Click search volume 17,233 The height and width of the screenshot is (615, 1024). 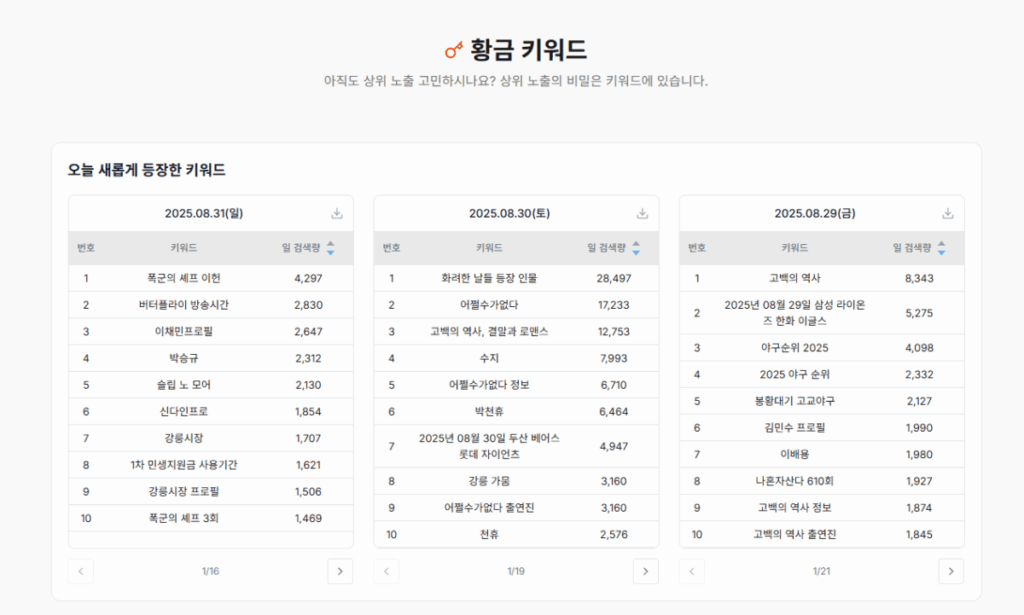point(614,305)
